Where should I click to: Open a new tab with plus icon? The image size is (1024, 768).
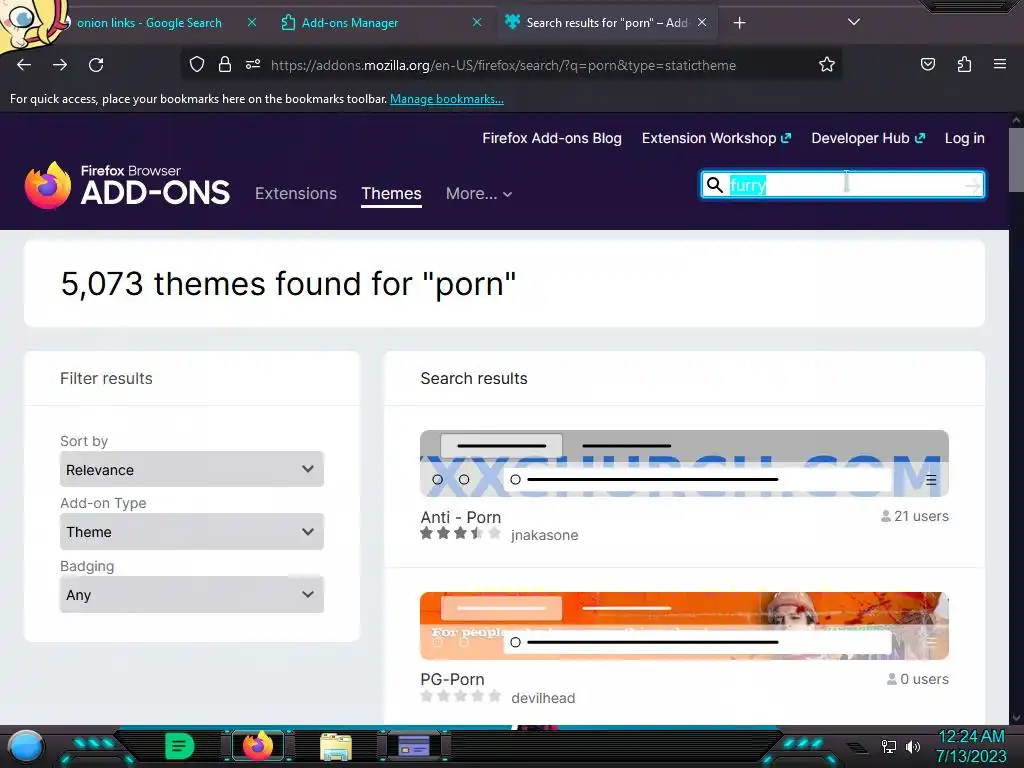point(739,23)
